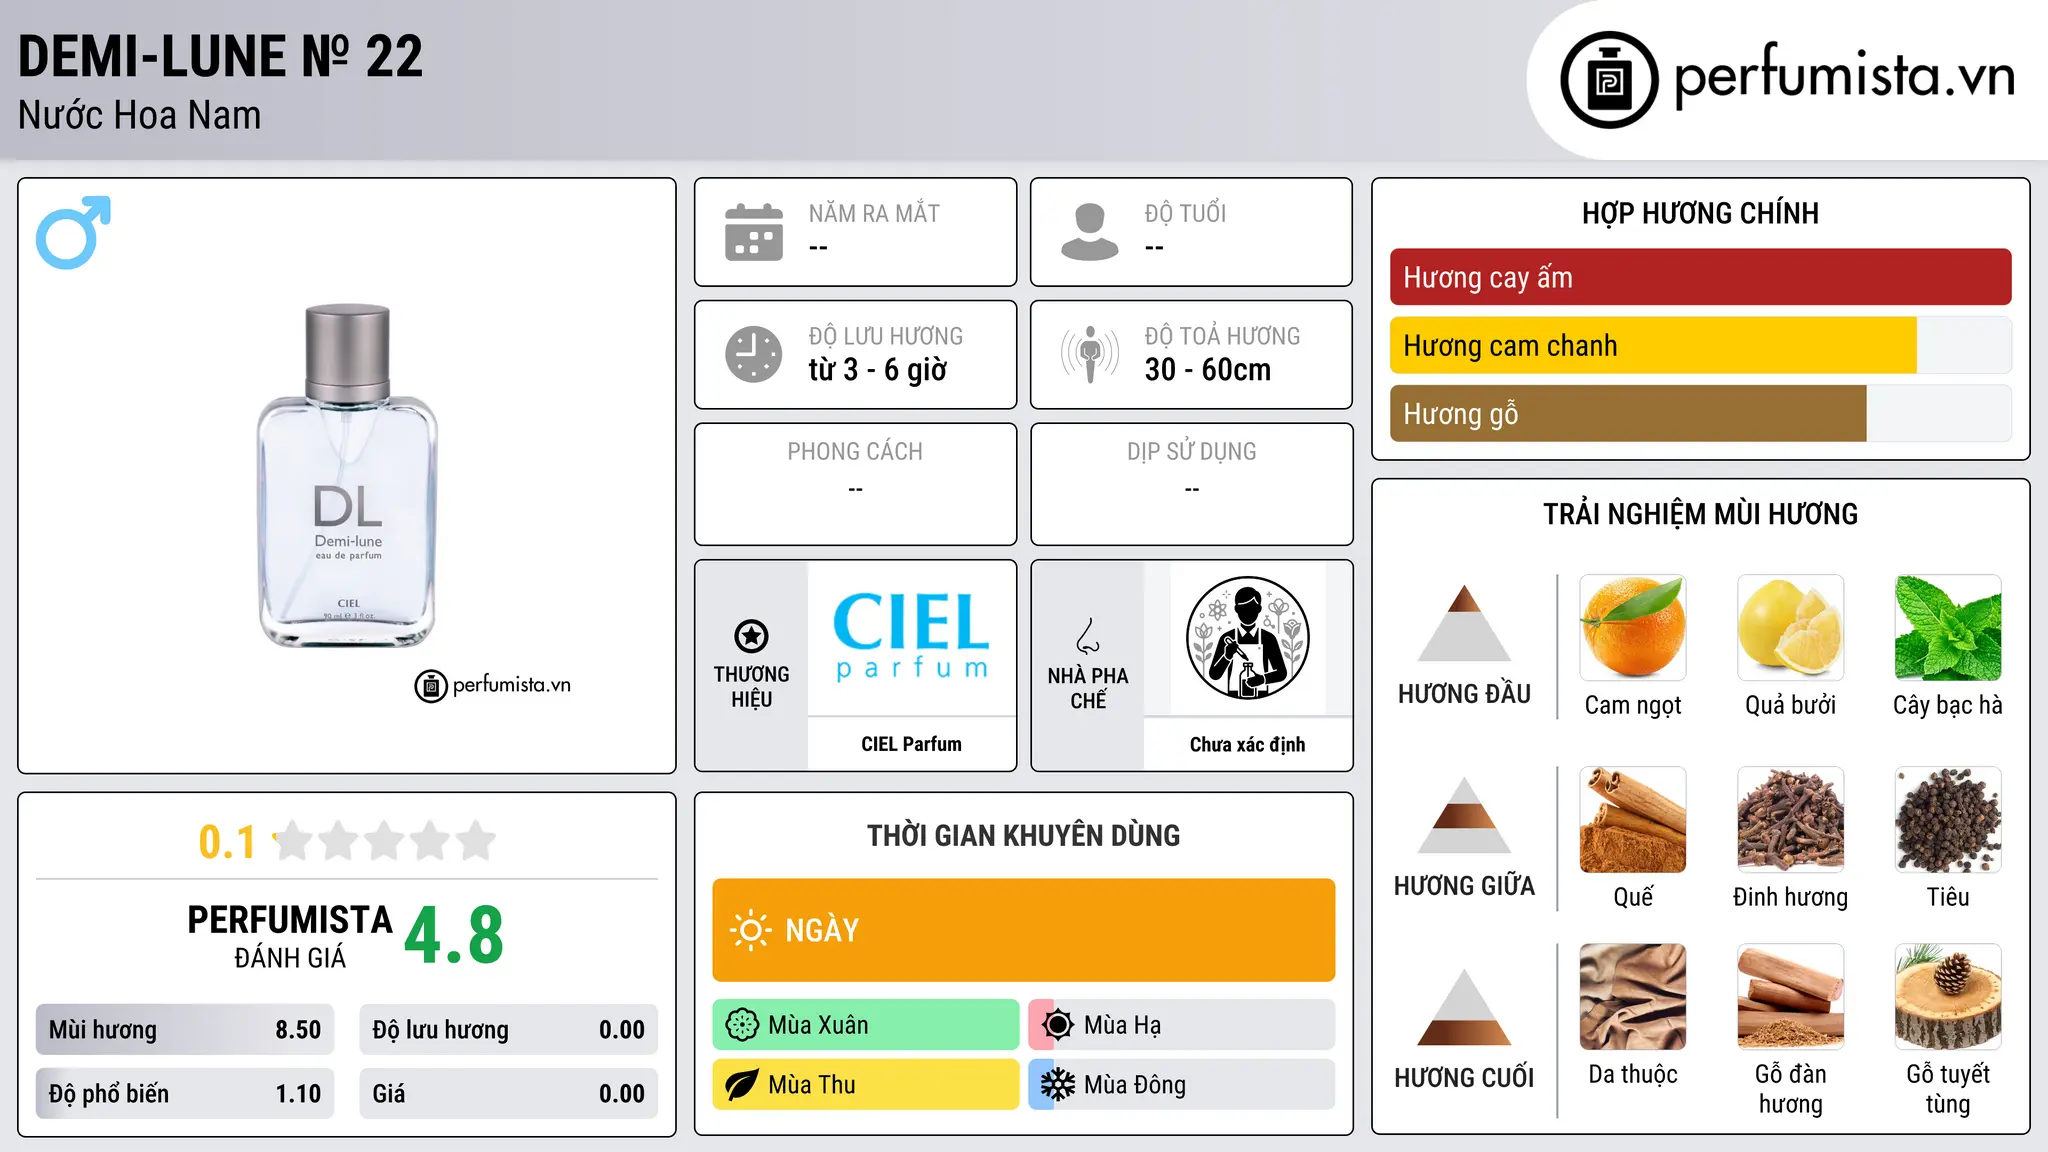Click the Mùa Đông season bar
This screenshot has width=2048, height=1152.
pos(1182,1085)
